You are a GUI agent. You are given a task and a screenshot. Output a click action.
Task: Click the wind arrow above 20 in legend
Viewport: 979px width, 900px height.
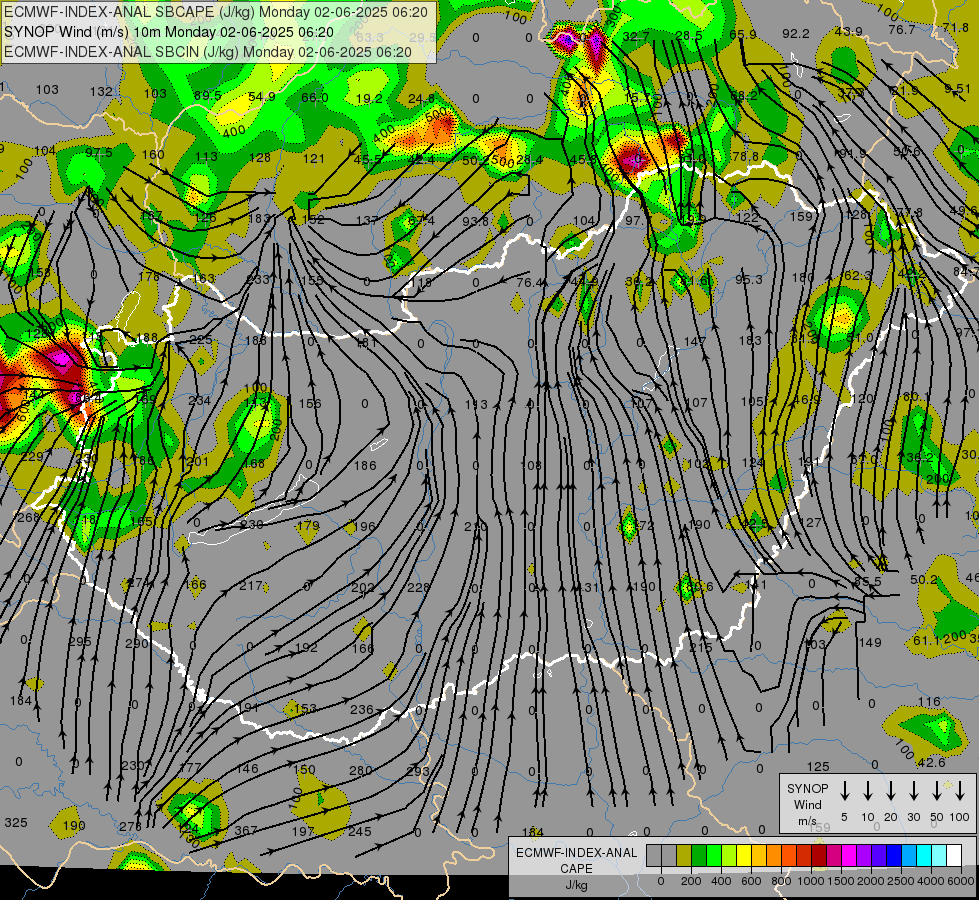[x=890, y=791]
